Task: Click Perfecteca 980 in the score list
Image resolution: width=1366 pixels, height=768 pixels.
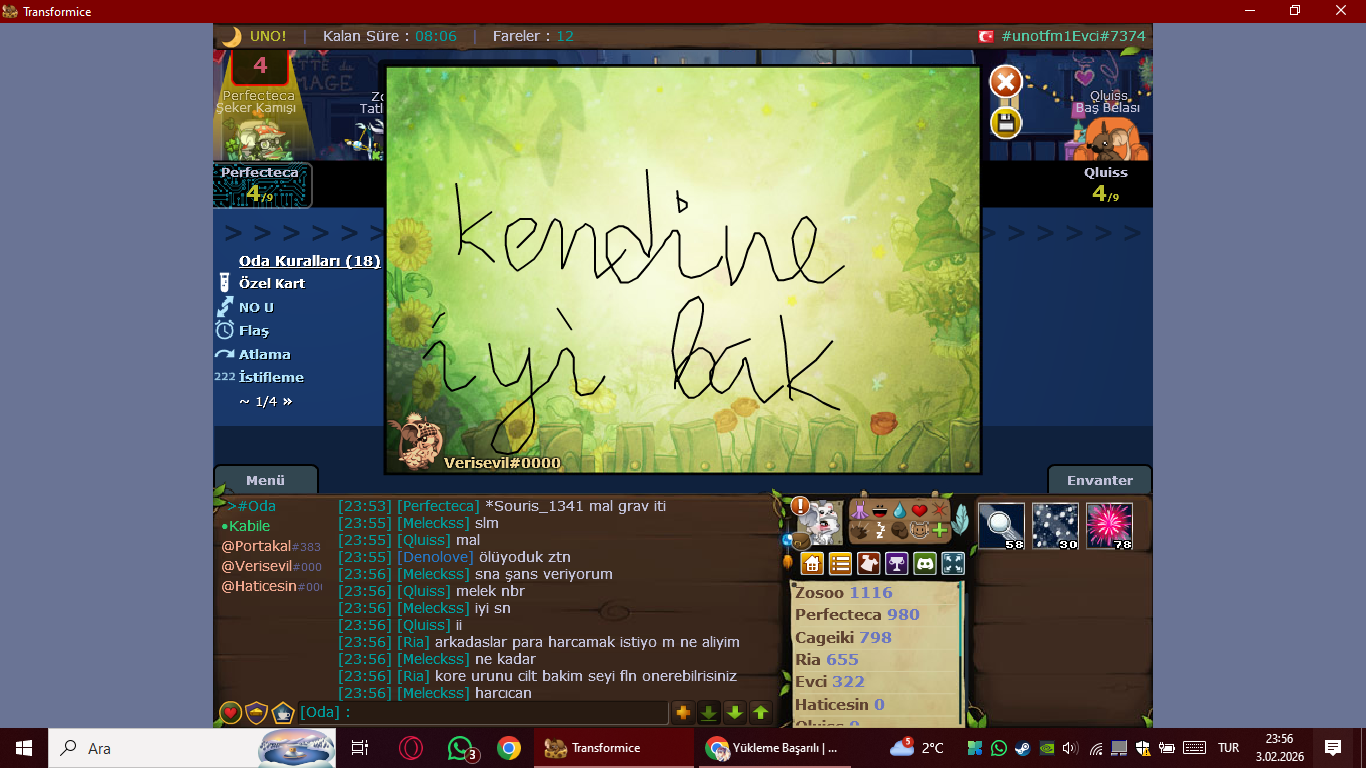Action: [x=857, y=615]
